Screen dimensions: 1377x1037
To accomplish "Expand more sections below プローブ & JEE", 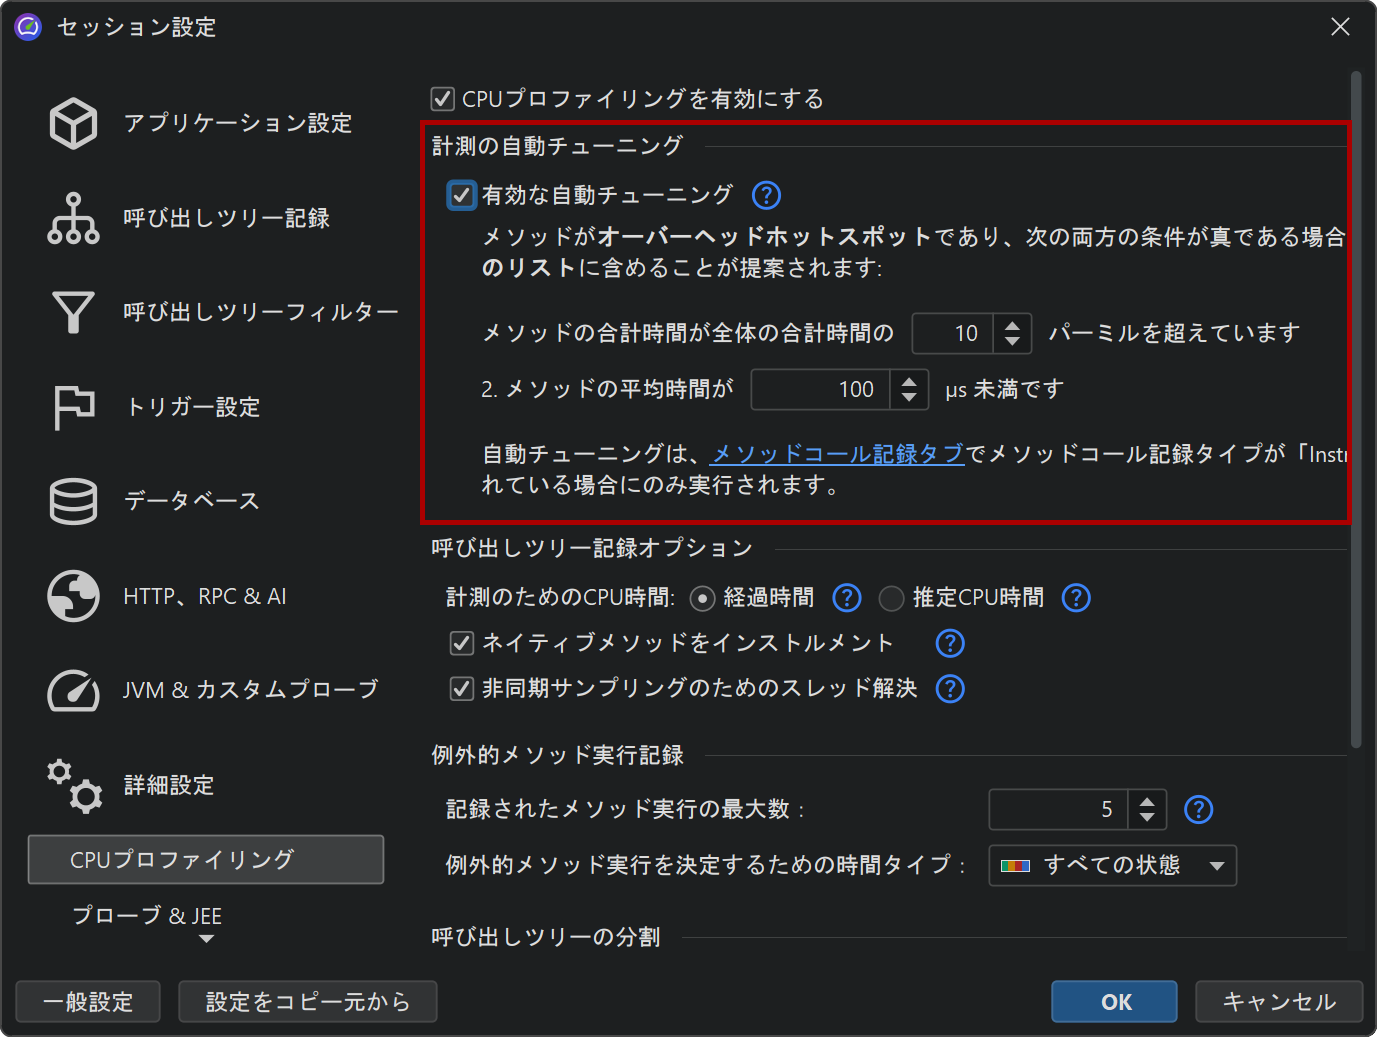I will point(206,939).
